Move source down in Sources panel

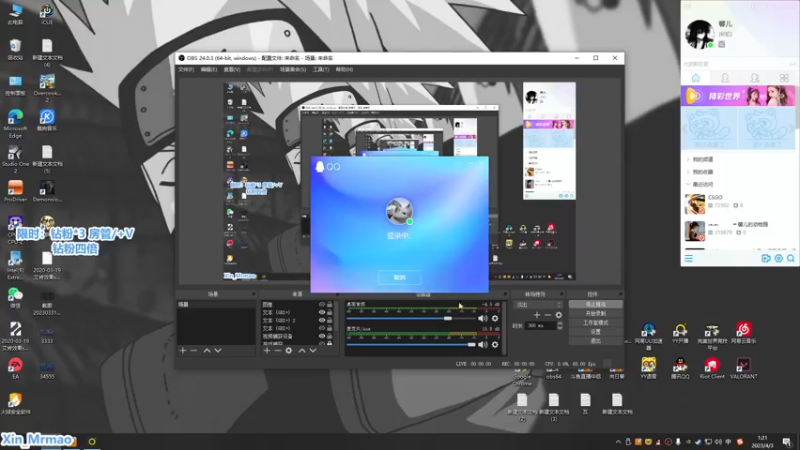313,351
